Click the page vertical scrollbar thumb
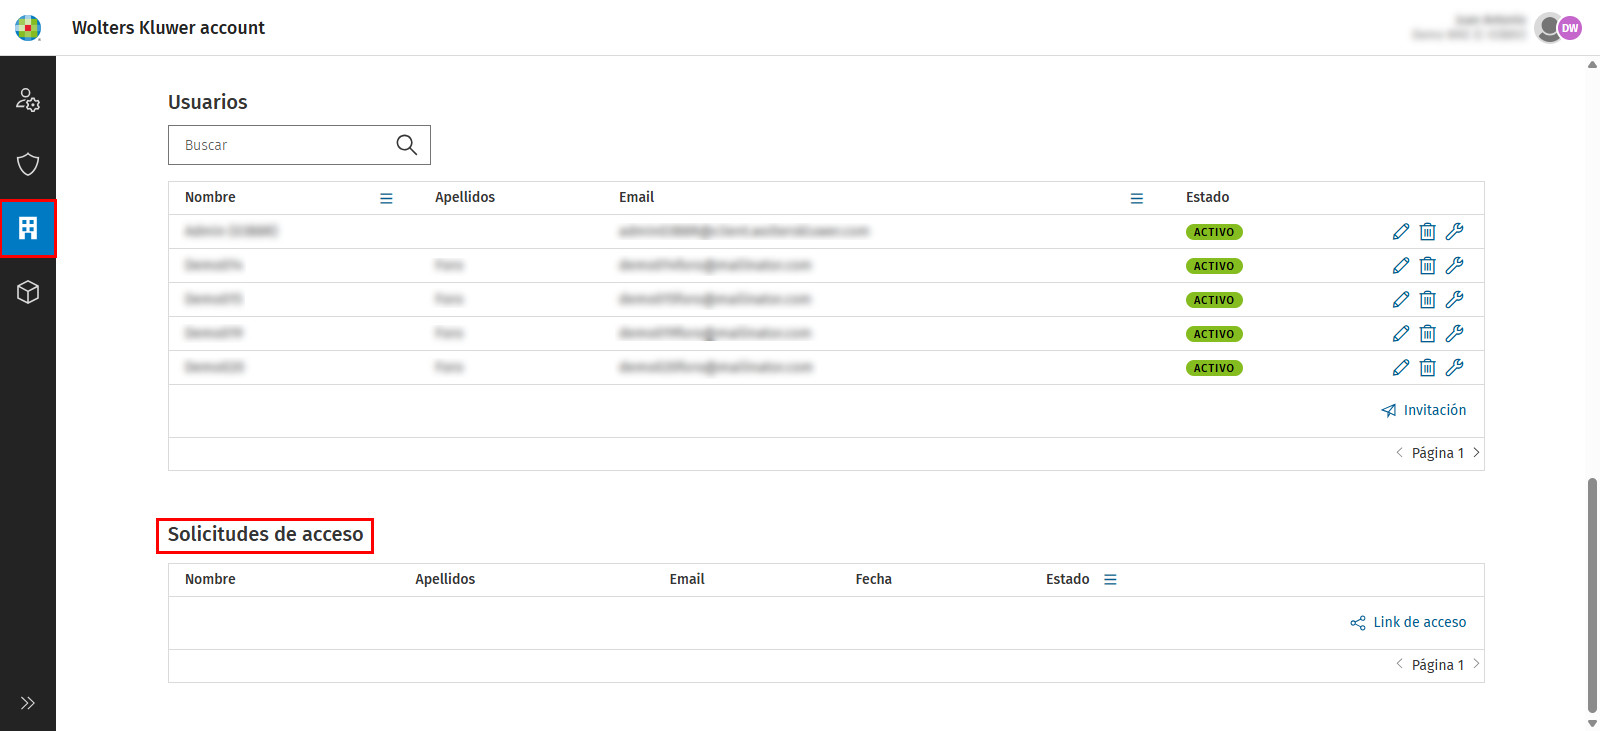 coord(1592,595)
